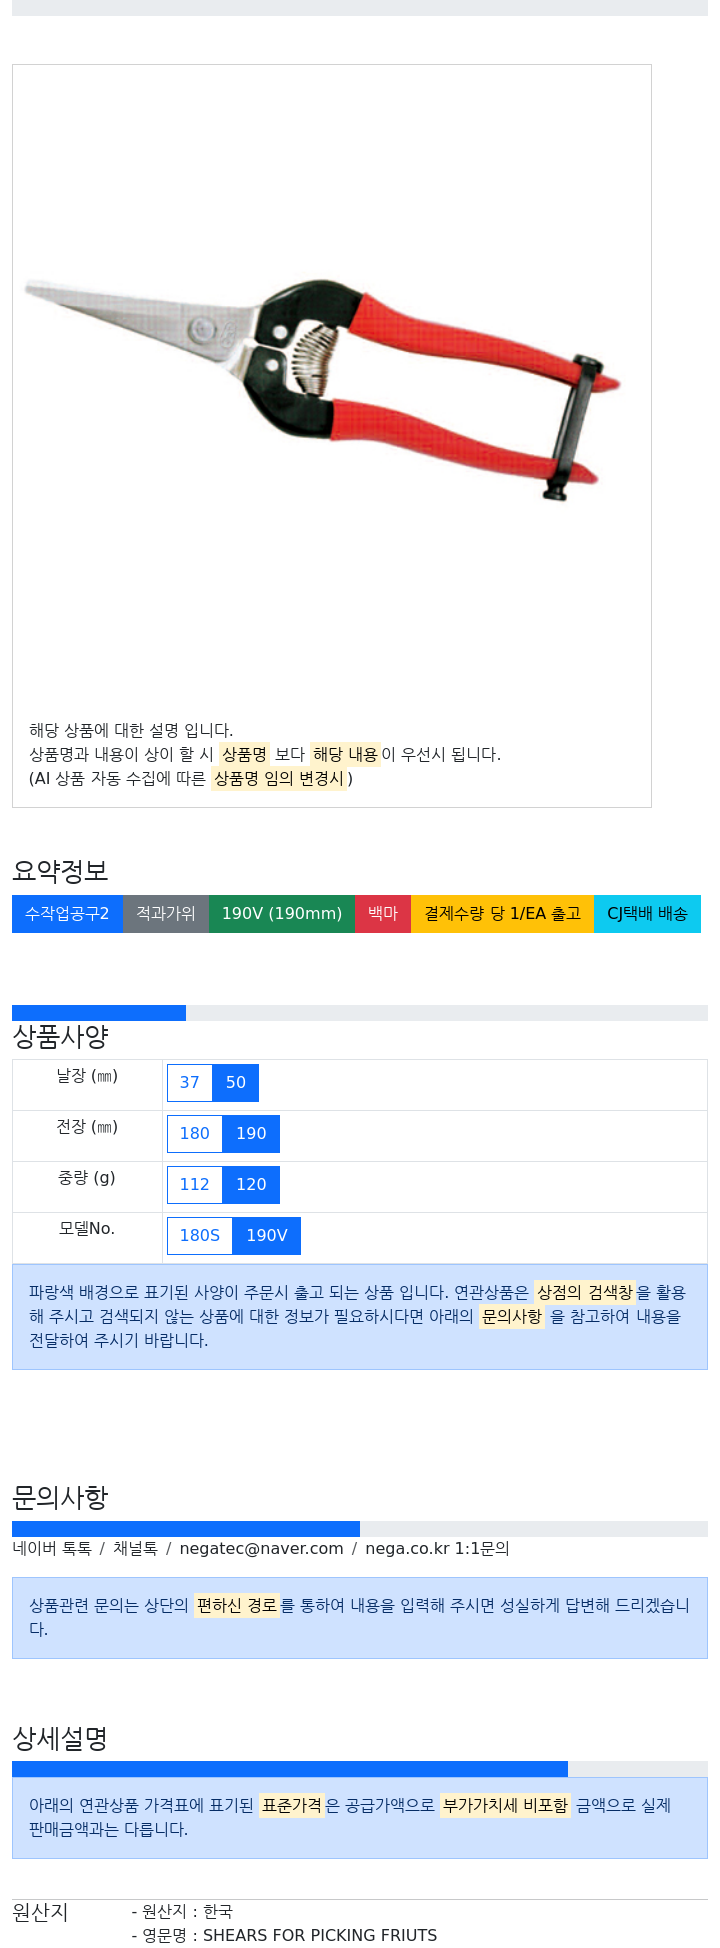
Task: Select overall length 190 option
Action: (251, 1134)
